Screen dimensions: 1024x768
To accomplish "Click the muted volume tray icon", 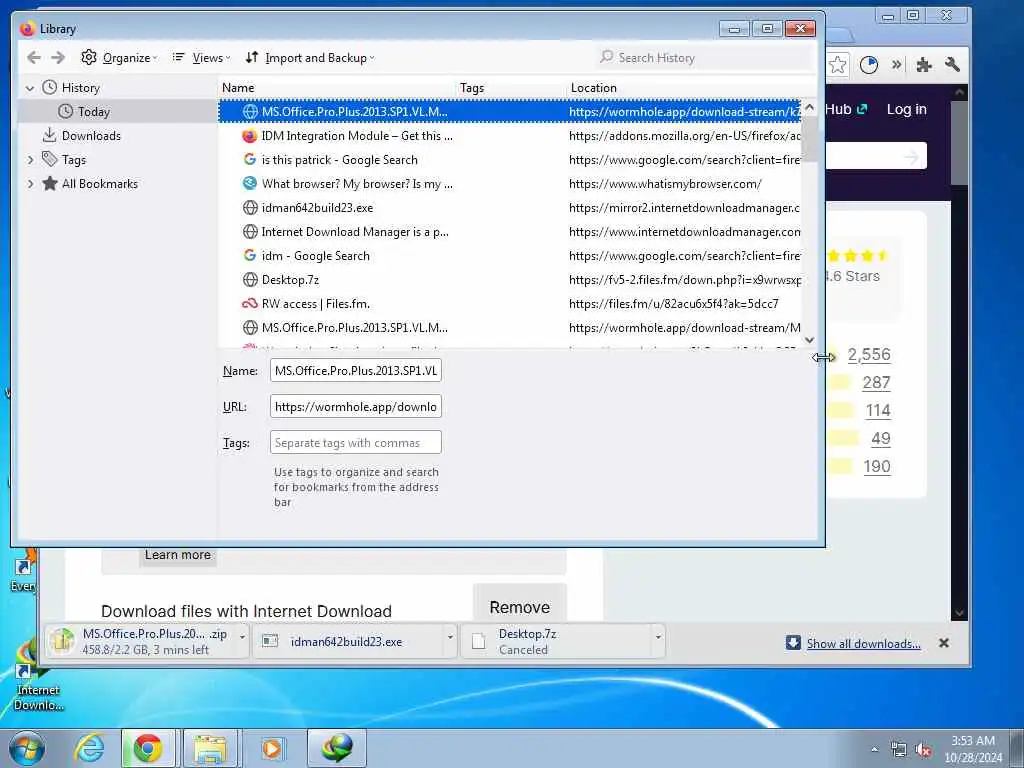I will [923, 750].
